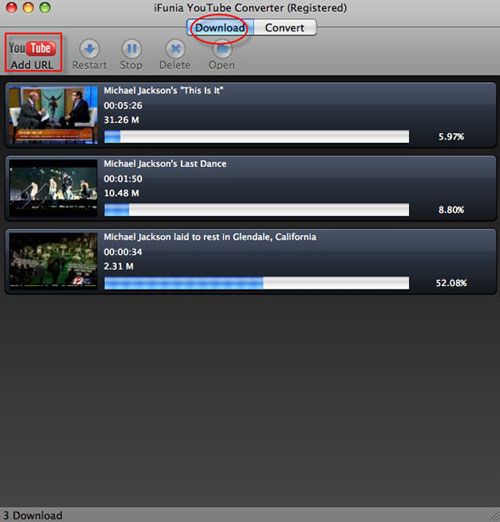Click the 8.80% progress value
This screenshot has width=500, height=522.
point(451,210)
